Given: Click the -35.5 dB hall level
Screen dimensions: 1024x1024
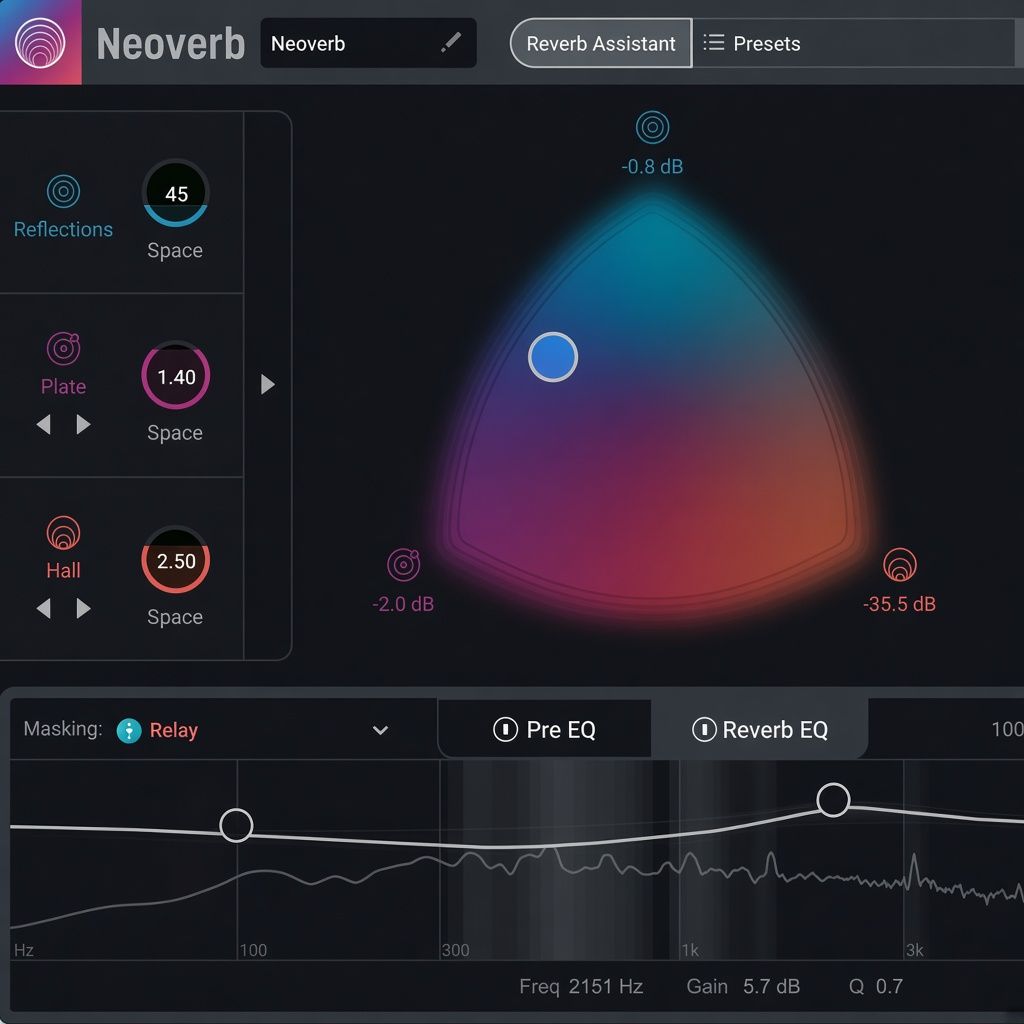Looking at the screenshot, I should [899, 604].
